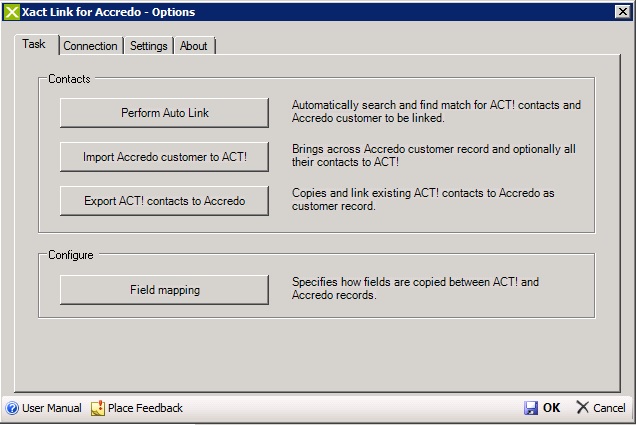Click the Xact Link green X app icon
This screenshot has width=636, height=425.
[x=11, y=12]
